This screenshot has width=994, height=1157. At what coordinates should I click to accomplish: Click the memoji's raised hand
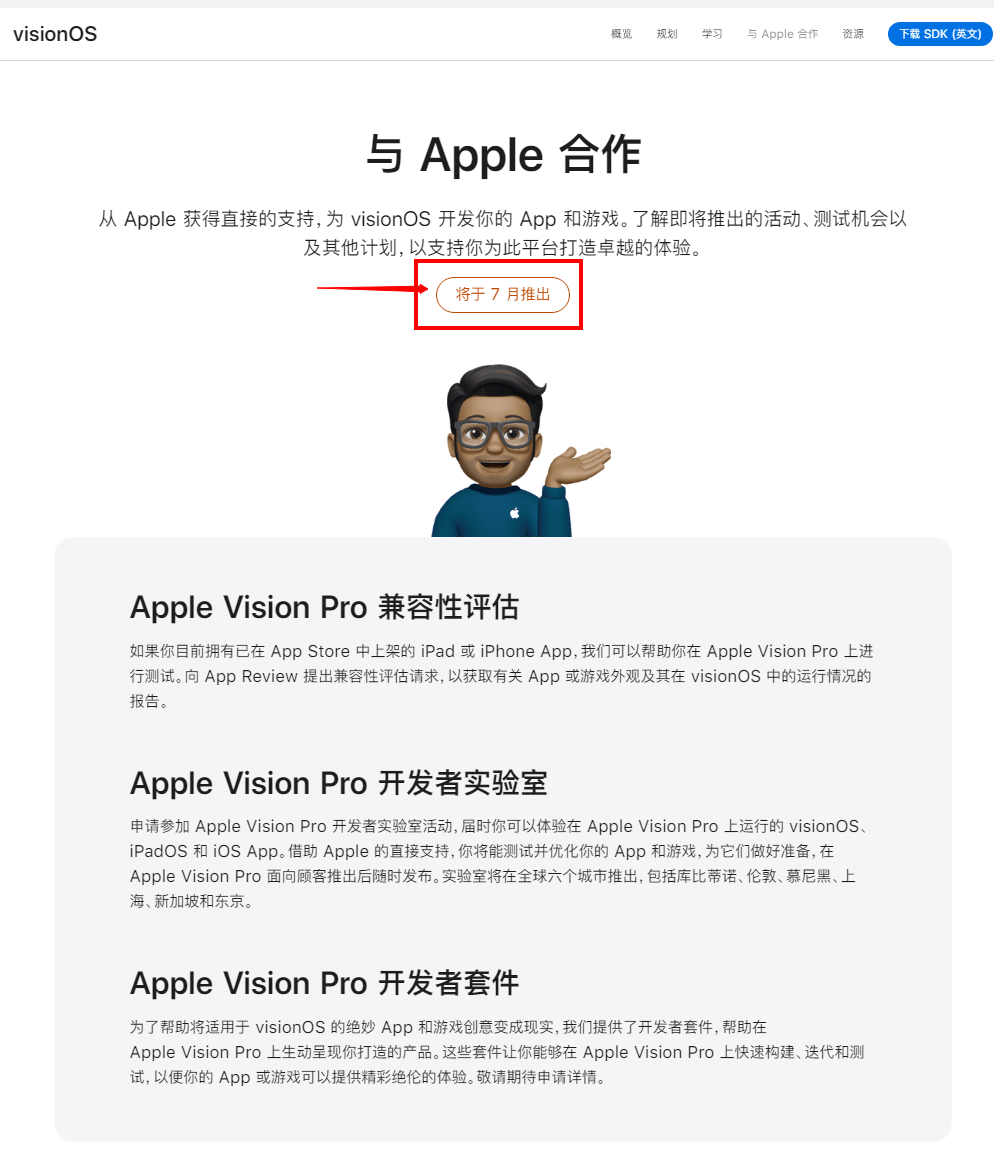click(x=581, y=465)
